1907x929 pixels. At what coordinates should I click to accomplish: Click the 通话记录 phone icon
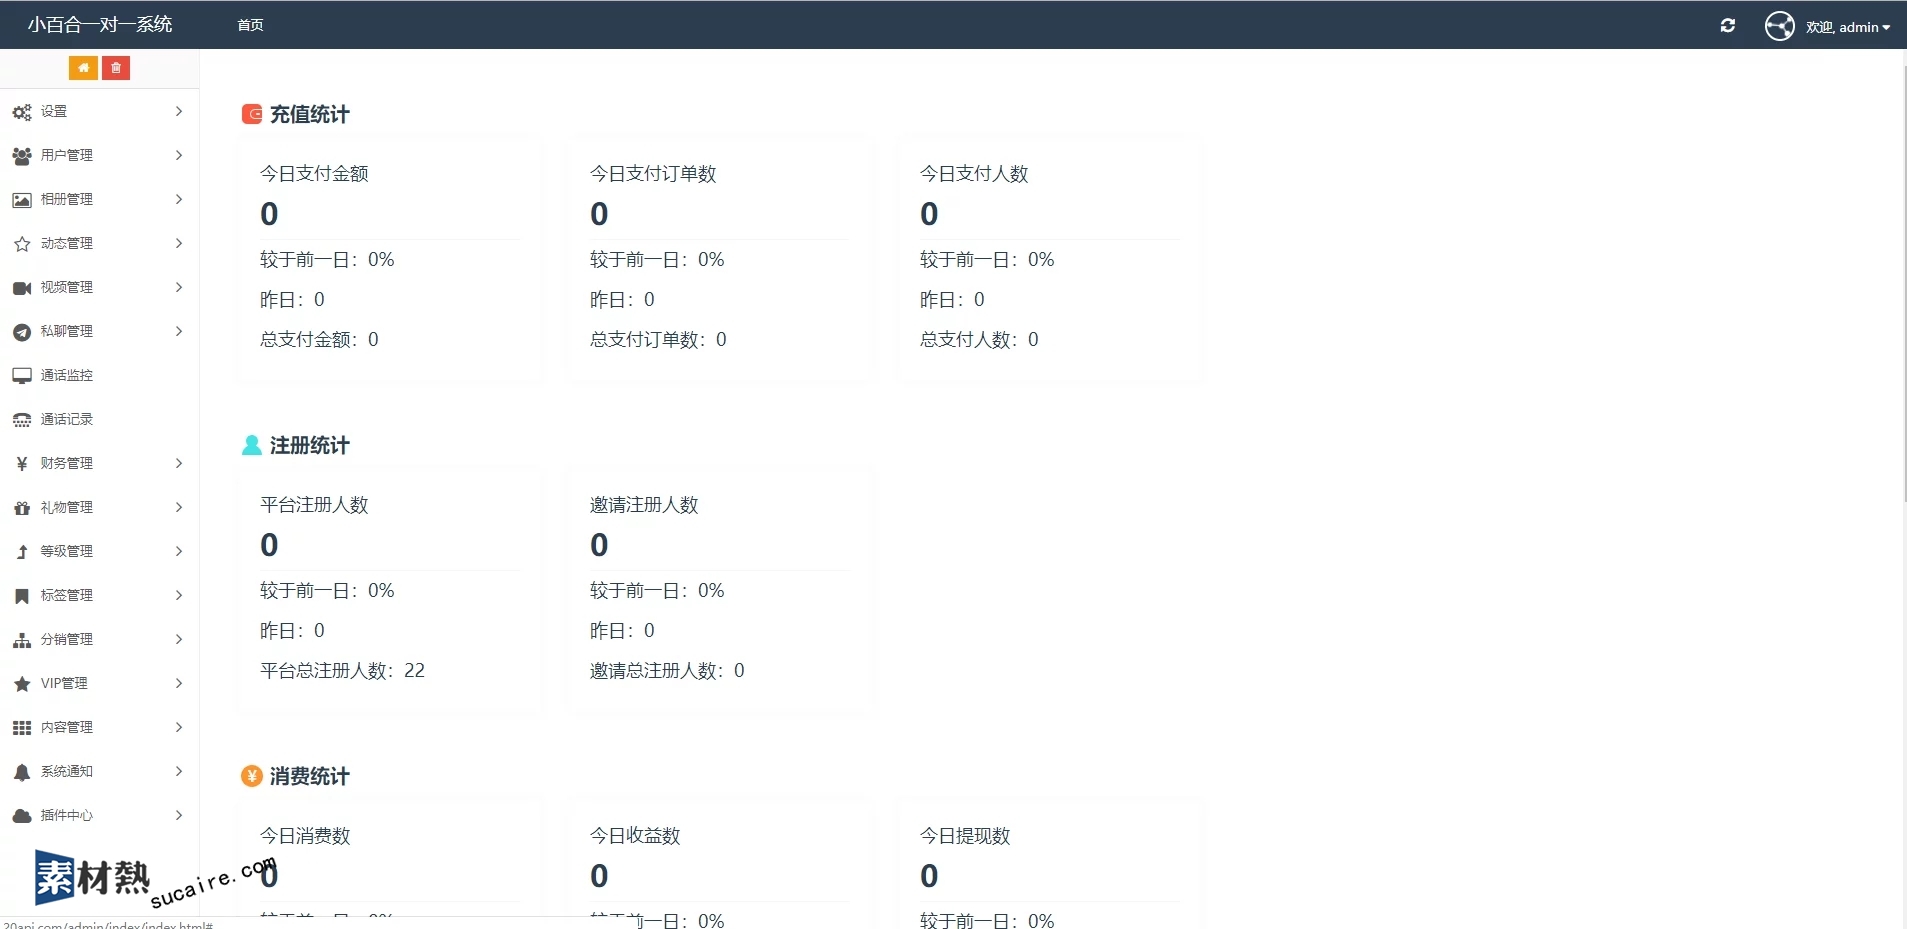(22, 420)
